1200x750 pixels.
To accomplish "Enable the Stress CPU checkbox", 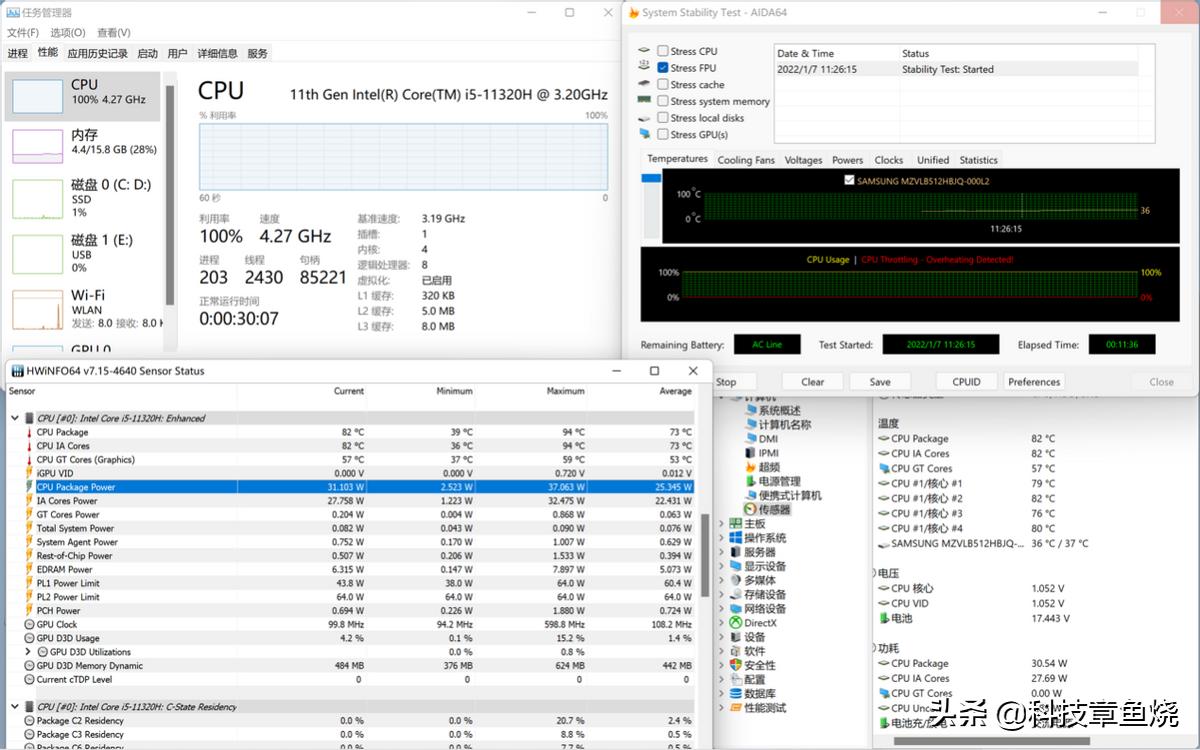I will point(663,51).
